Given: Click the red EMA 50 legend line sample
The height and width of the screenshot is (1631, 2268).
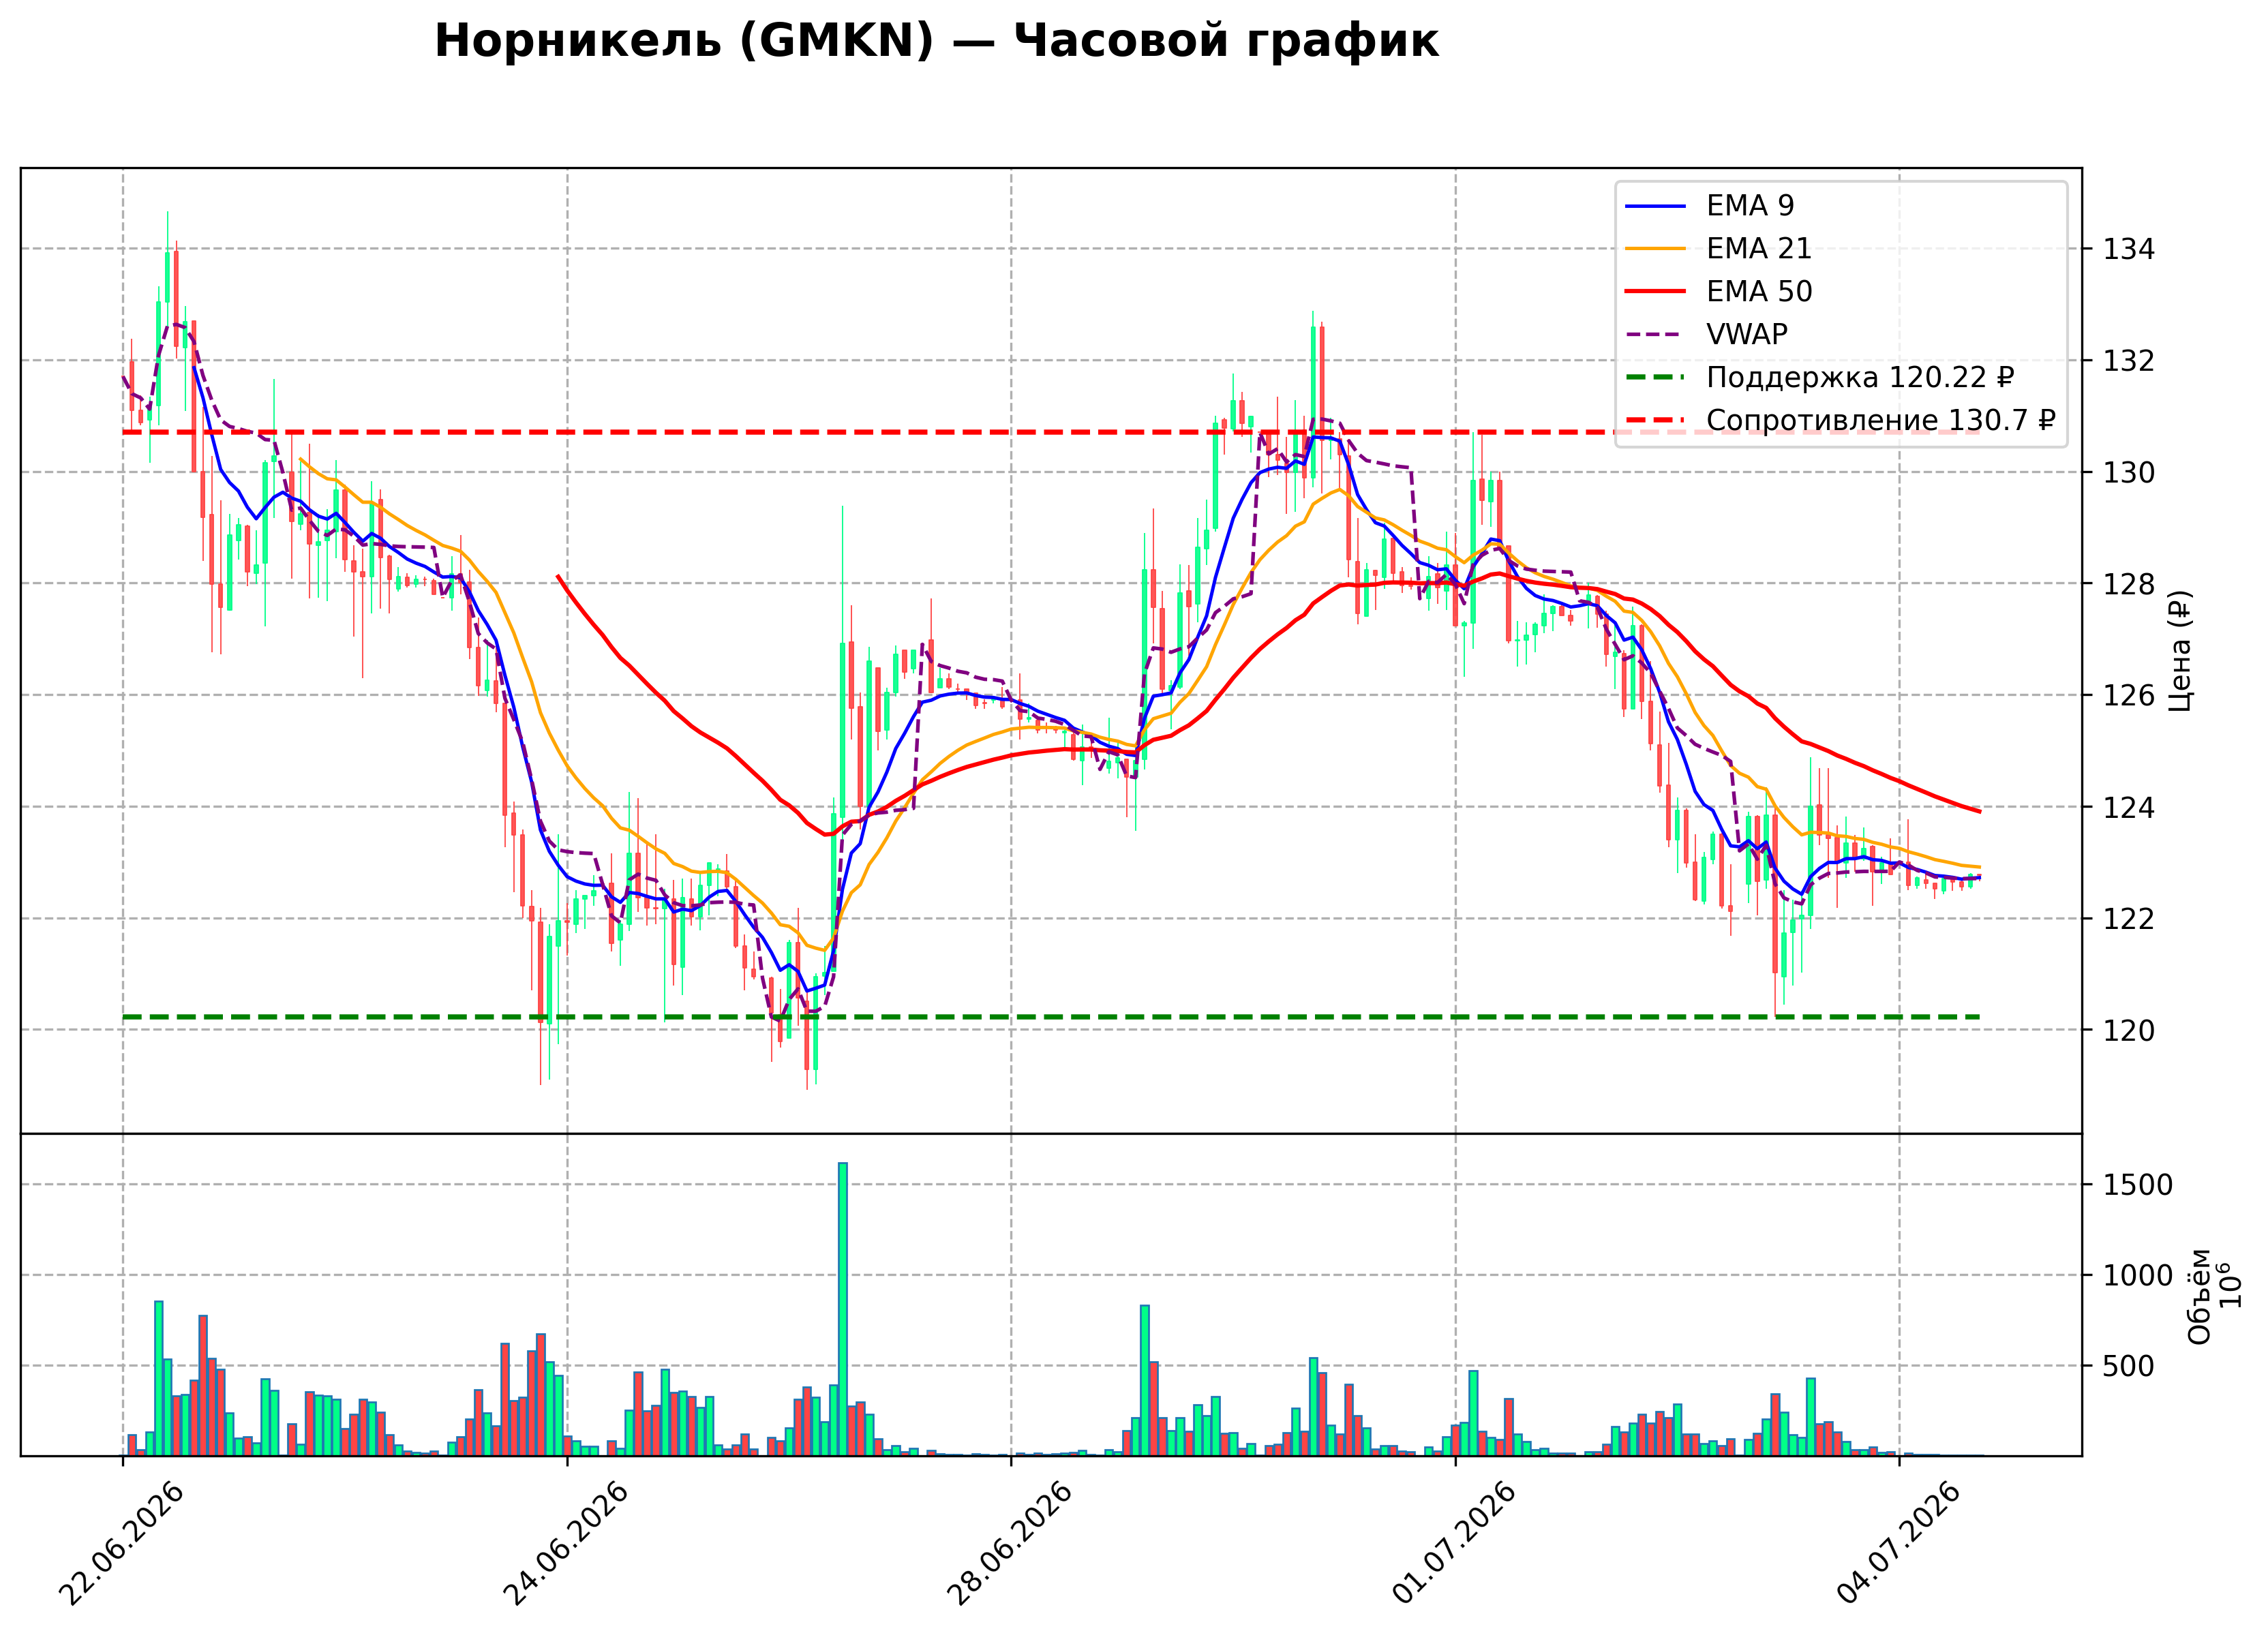Looking at the screenshot, I should (1655, 292).
